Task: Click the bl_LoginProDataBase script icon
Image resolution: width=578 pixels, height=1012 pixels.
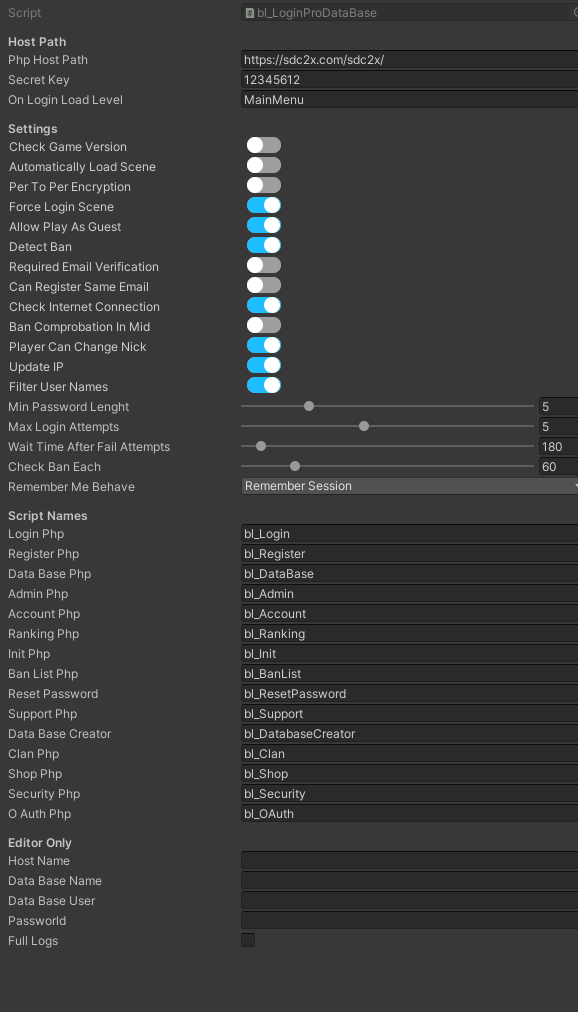Action: tap(250, 13)
